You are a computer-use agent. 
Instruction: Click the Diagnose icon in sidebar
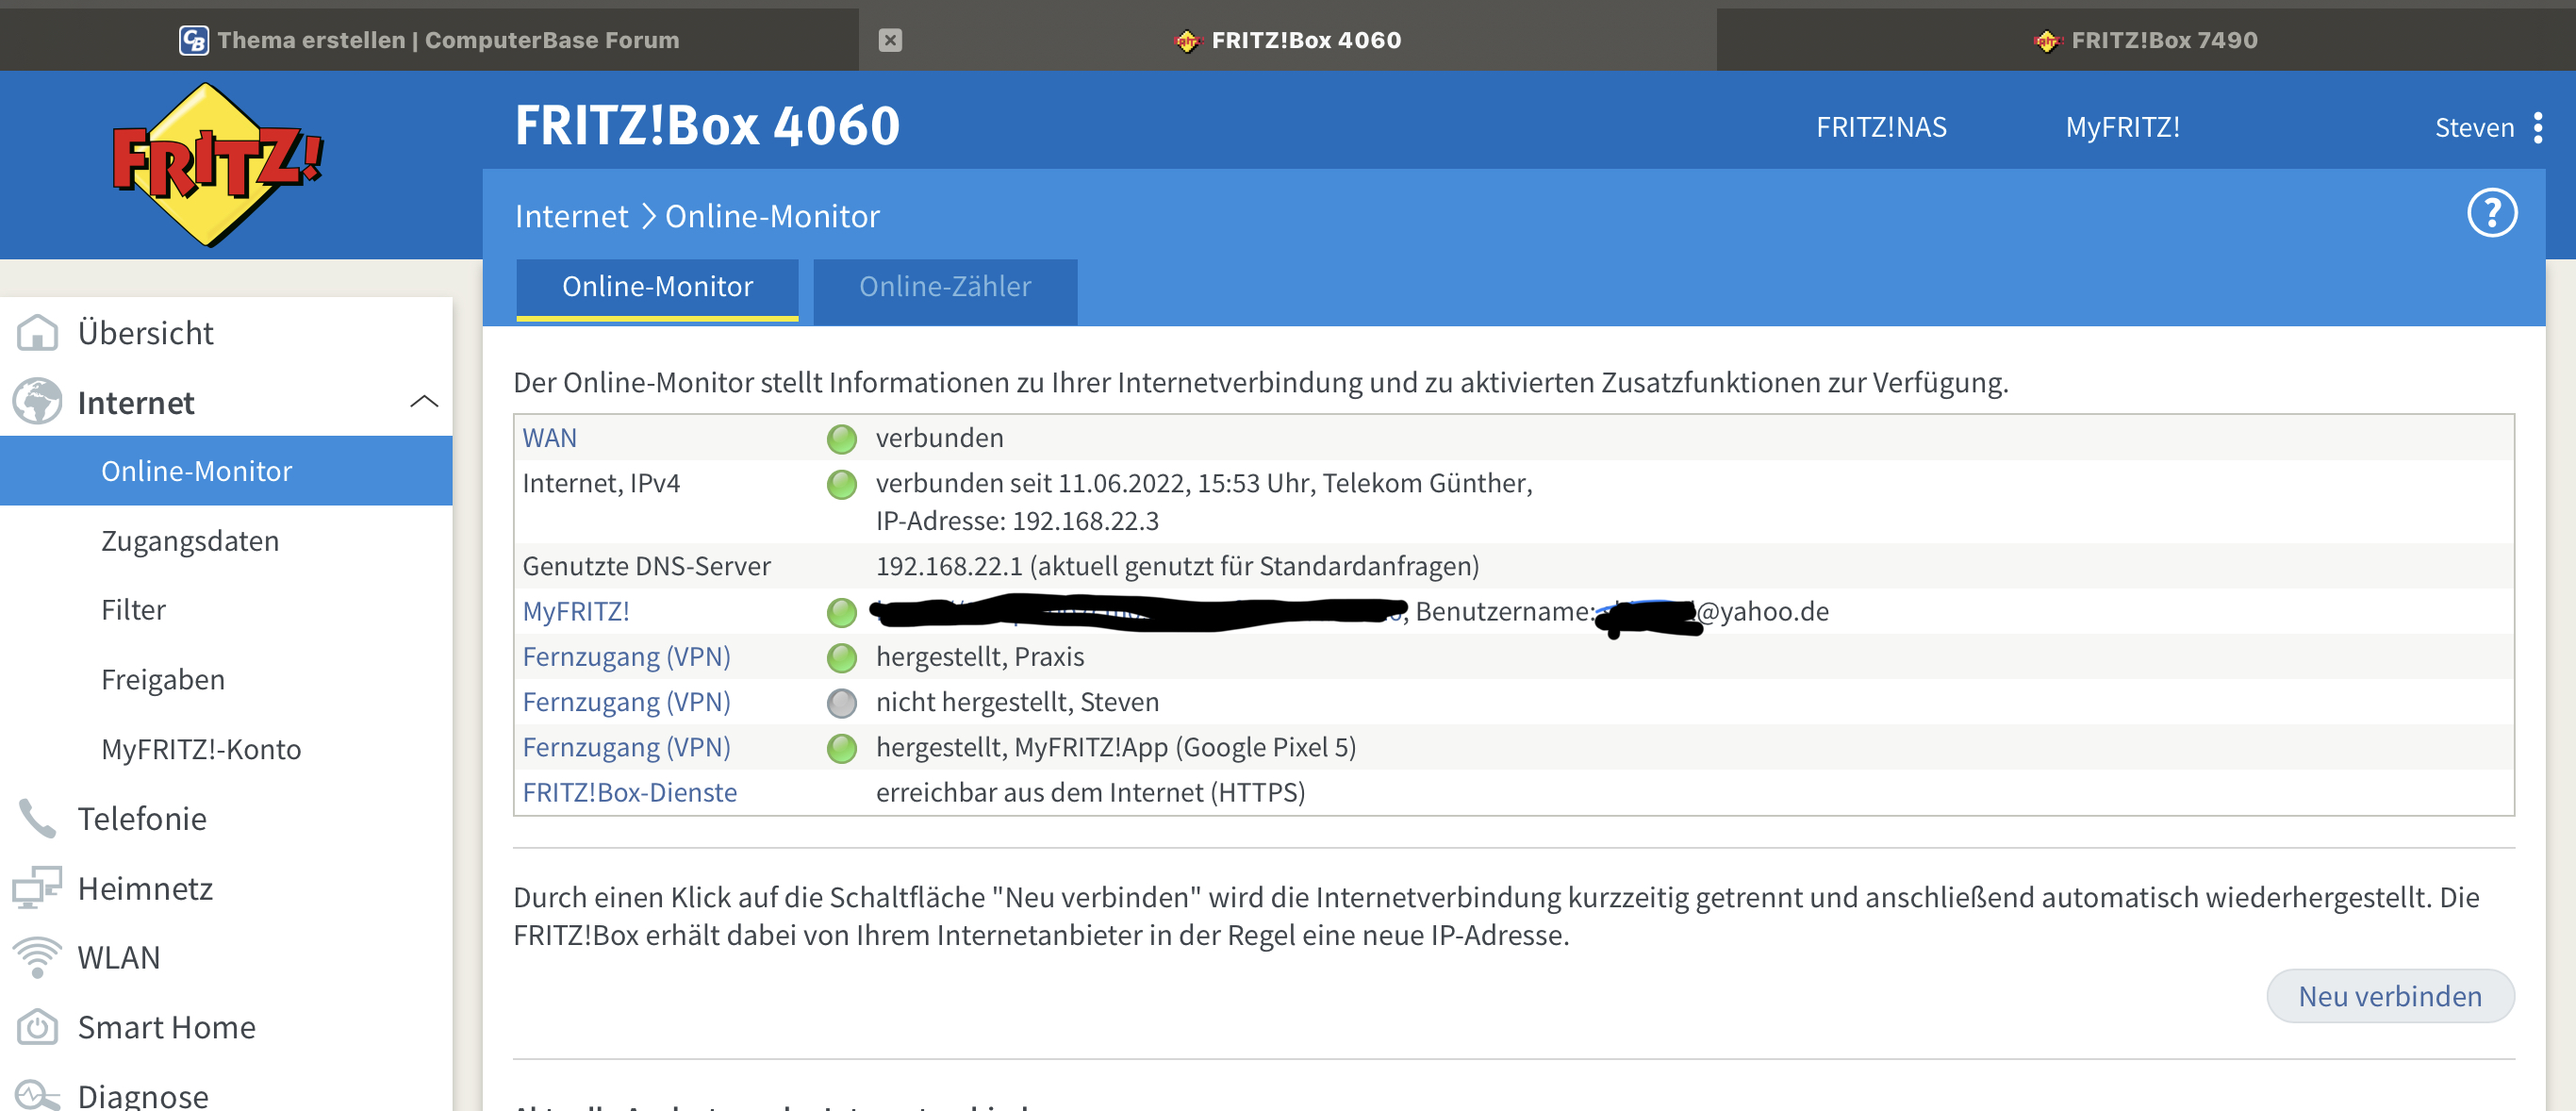pyautogui.click(x=38, y=1095)
